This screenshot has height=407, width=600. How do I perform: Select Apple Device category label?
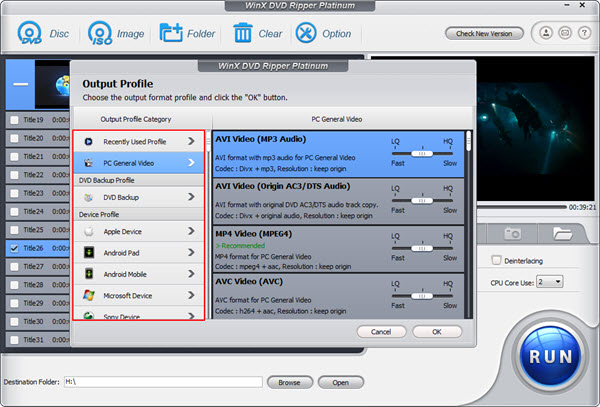pos(122,231)
